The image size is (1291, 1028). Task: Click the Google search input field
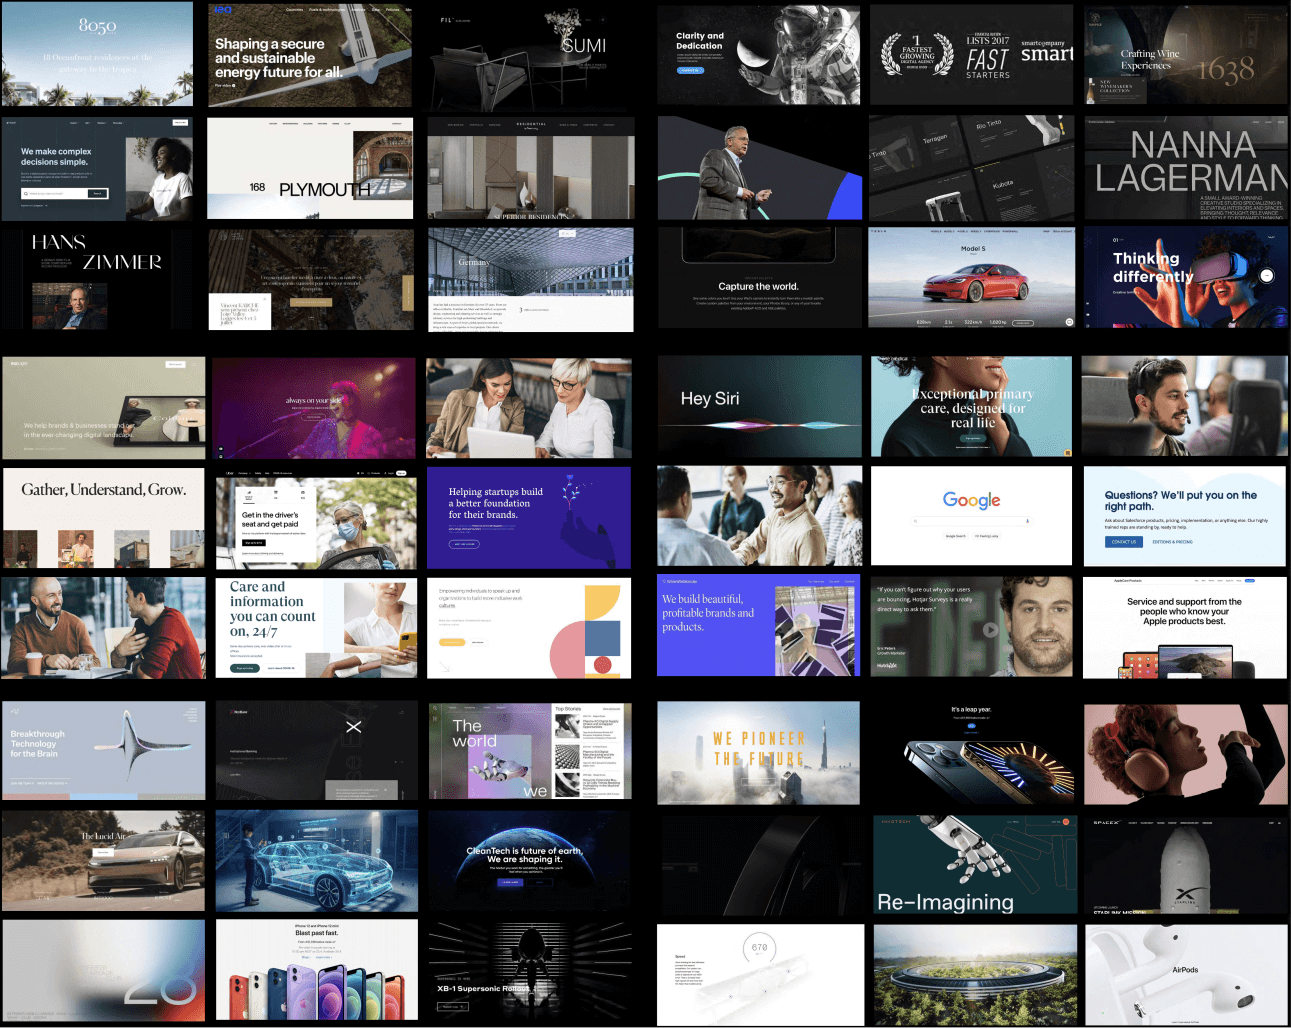pyautogui.click(x=971, y=521)
